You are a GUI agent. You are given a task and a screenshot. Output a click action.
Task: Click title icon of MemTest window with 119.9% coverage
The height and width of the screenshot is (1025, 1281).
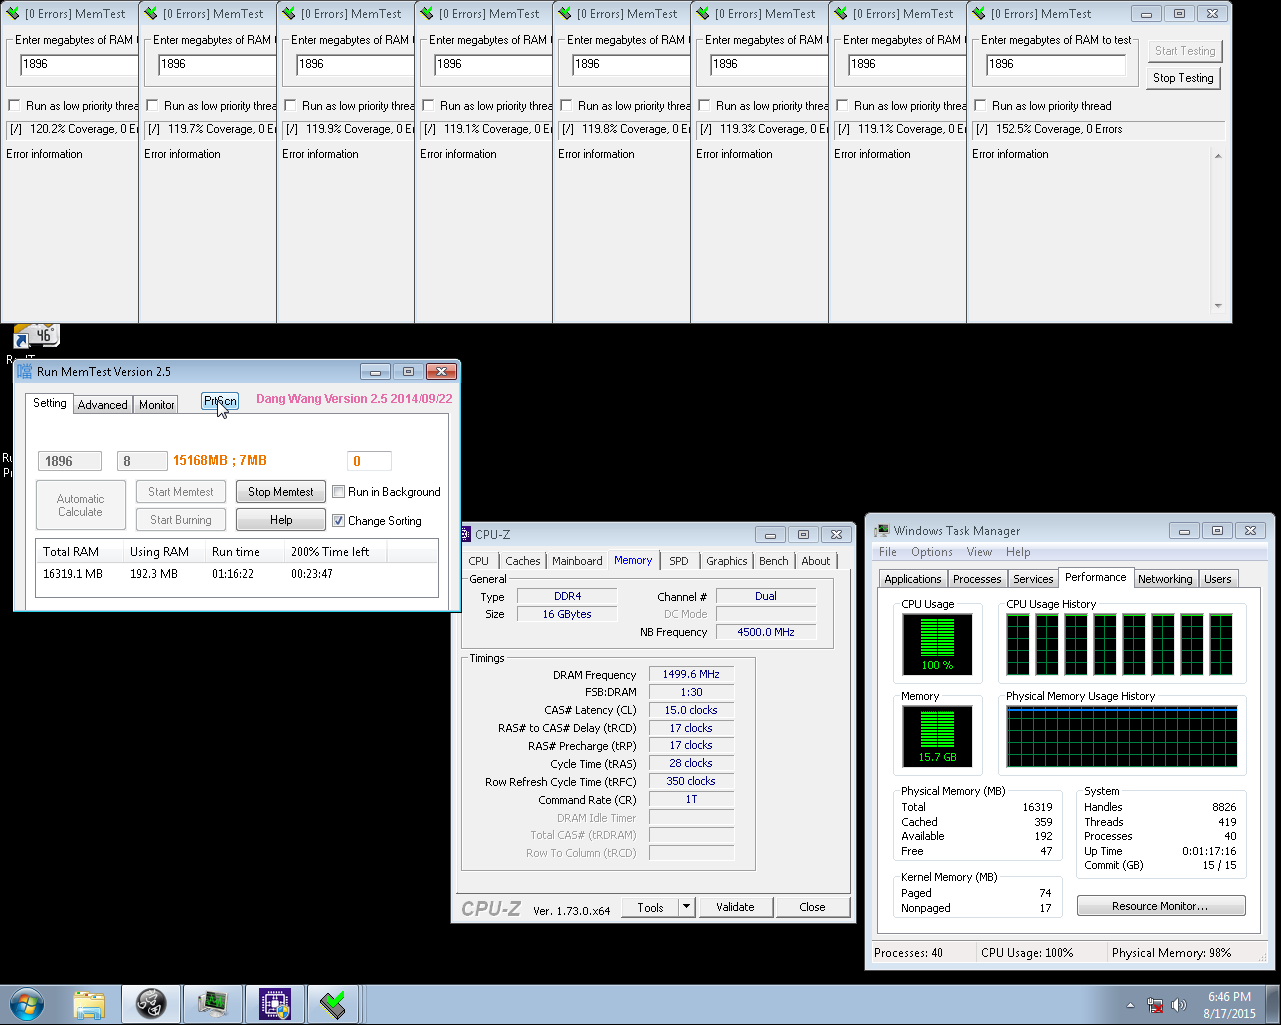[x=289, y=14]
